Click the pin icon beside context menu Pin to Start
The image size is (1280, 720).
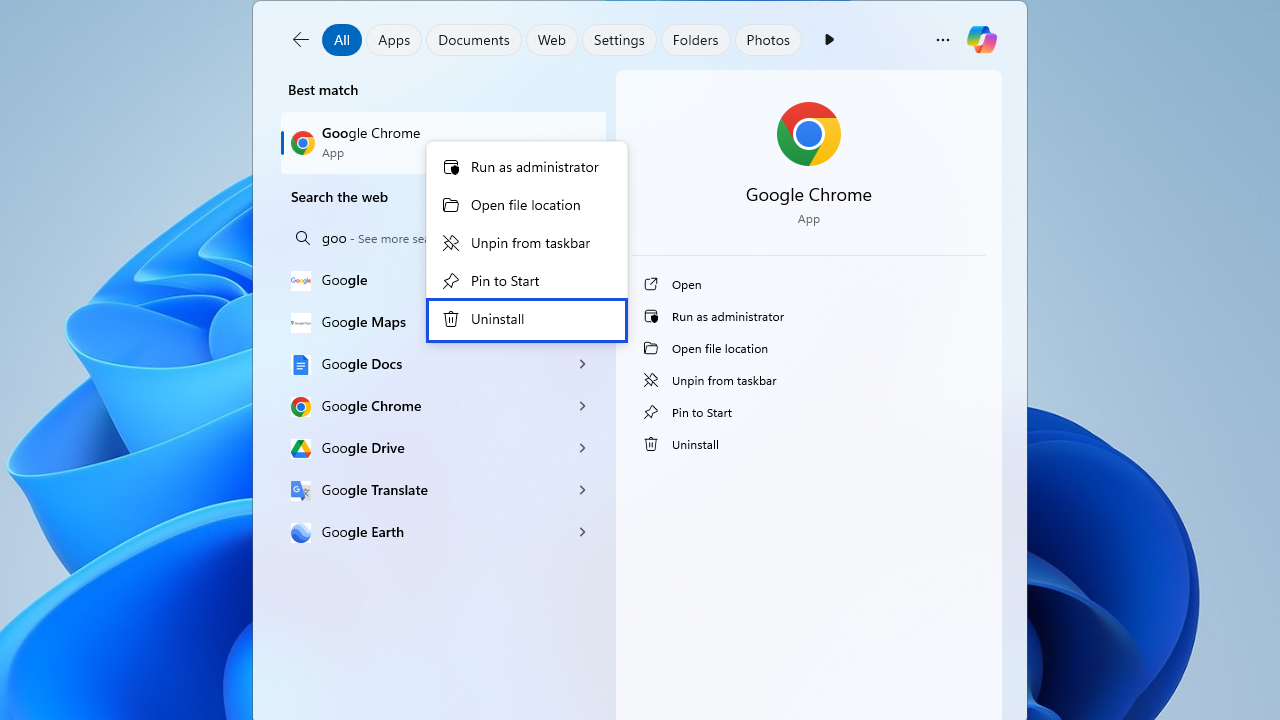[451, 281]
